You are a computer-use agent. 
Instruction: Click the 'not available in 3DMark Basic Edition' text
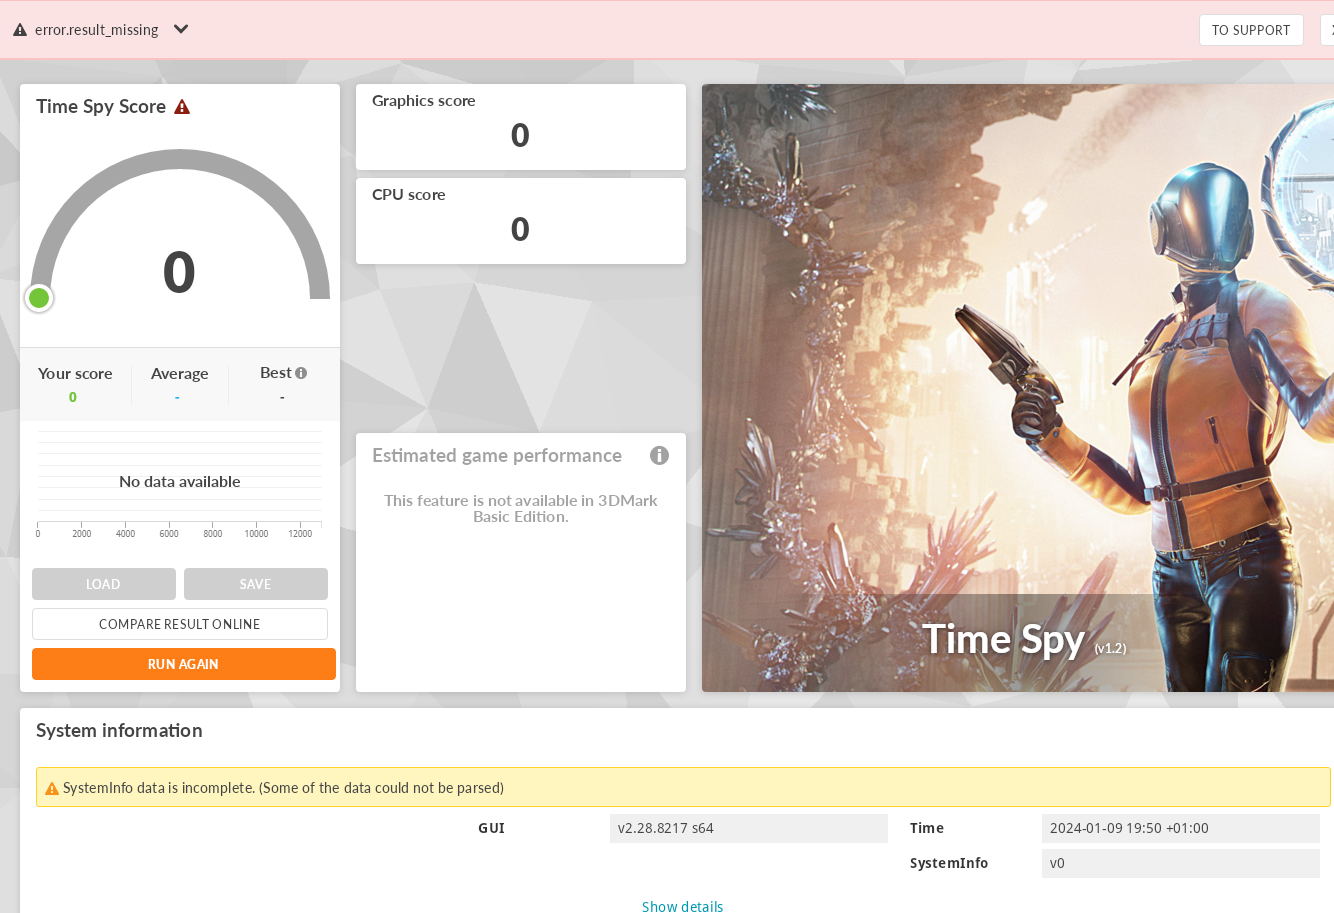pos(521,508)
